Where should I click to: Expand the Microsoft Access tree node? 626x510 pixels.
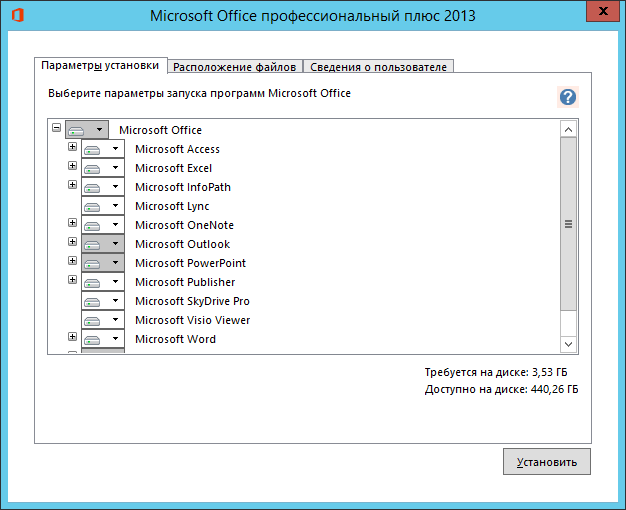click(x=72, y=147)
